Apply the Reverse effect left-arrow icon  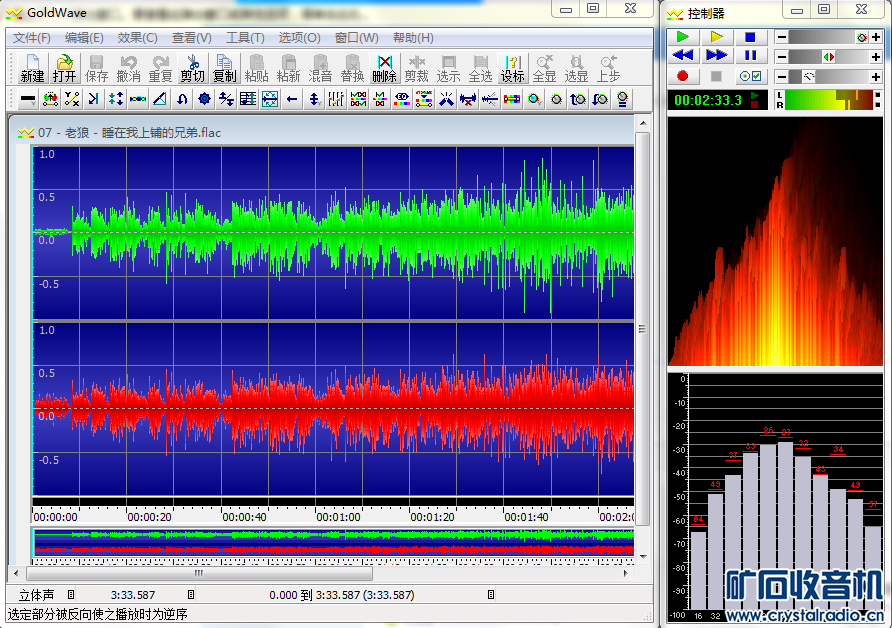[292, 98]
